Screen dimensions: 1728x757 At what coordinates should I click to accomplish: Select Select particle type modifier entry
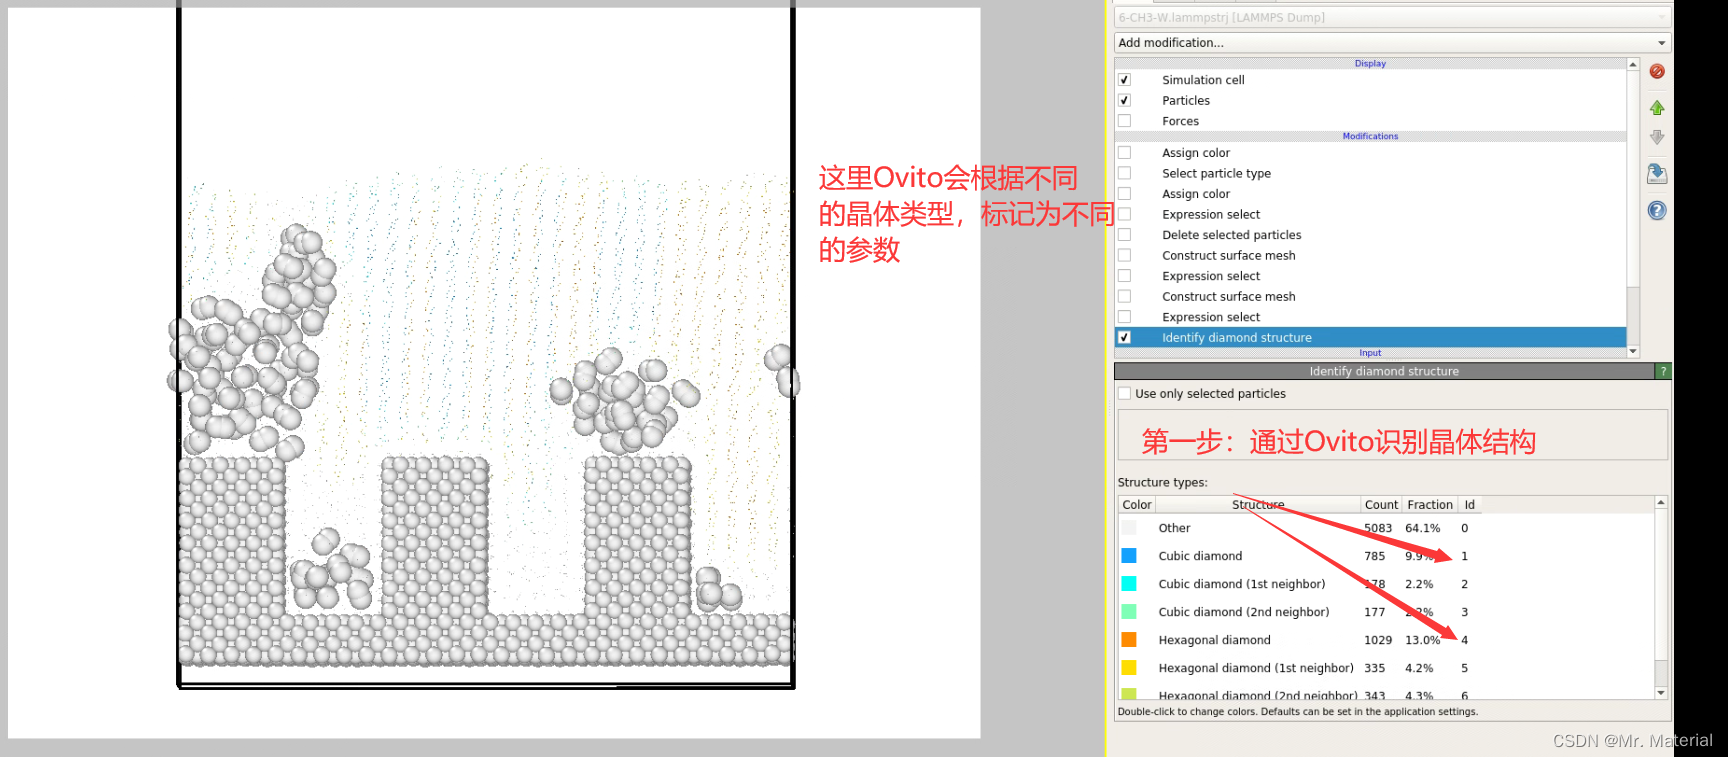1216,173
